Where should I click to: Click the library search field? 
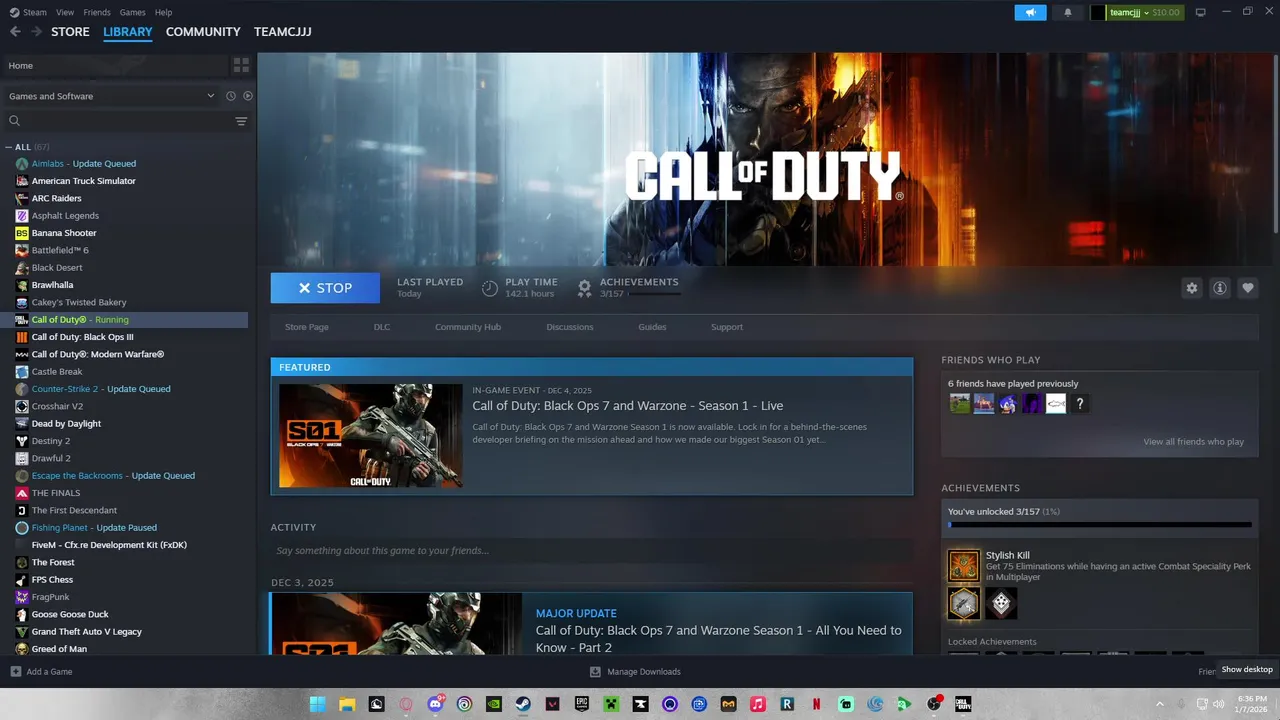click(x=117, y=121)
